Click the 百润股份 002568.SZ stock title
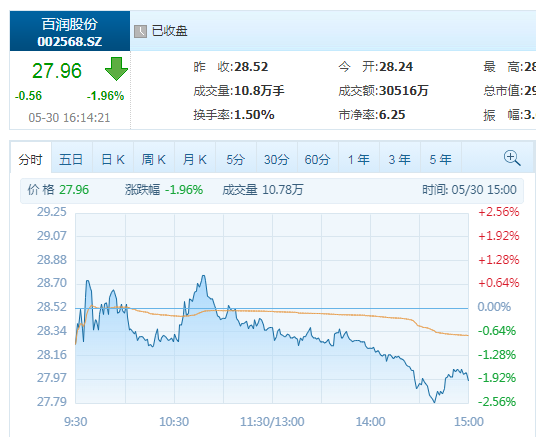This screenshot has height=437, width=536. tap(70, 31)
